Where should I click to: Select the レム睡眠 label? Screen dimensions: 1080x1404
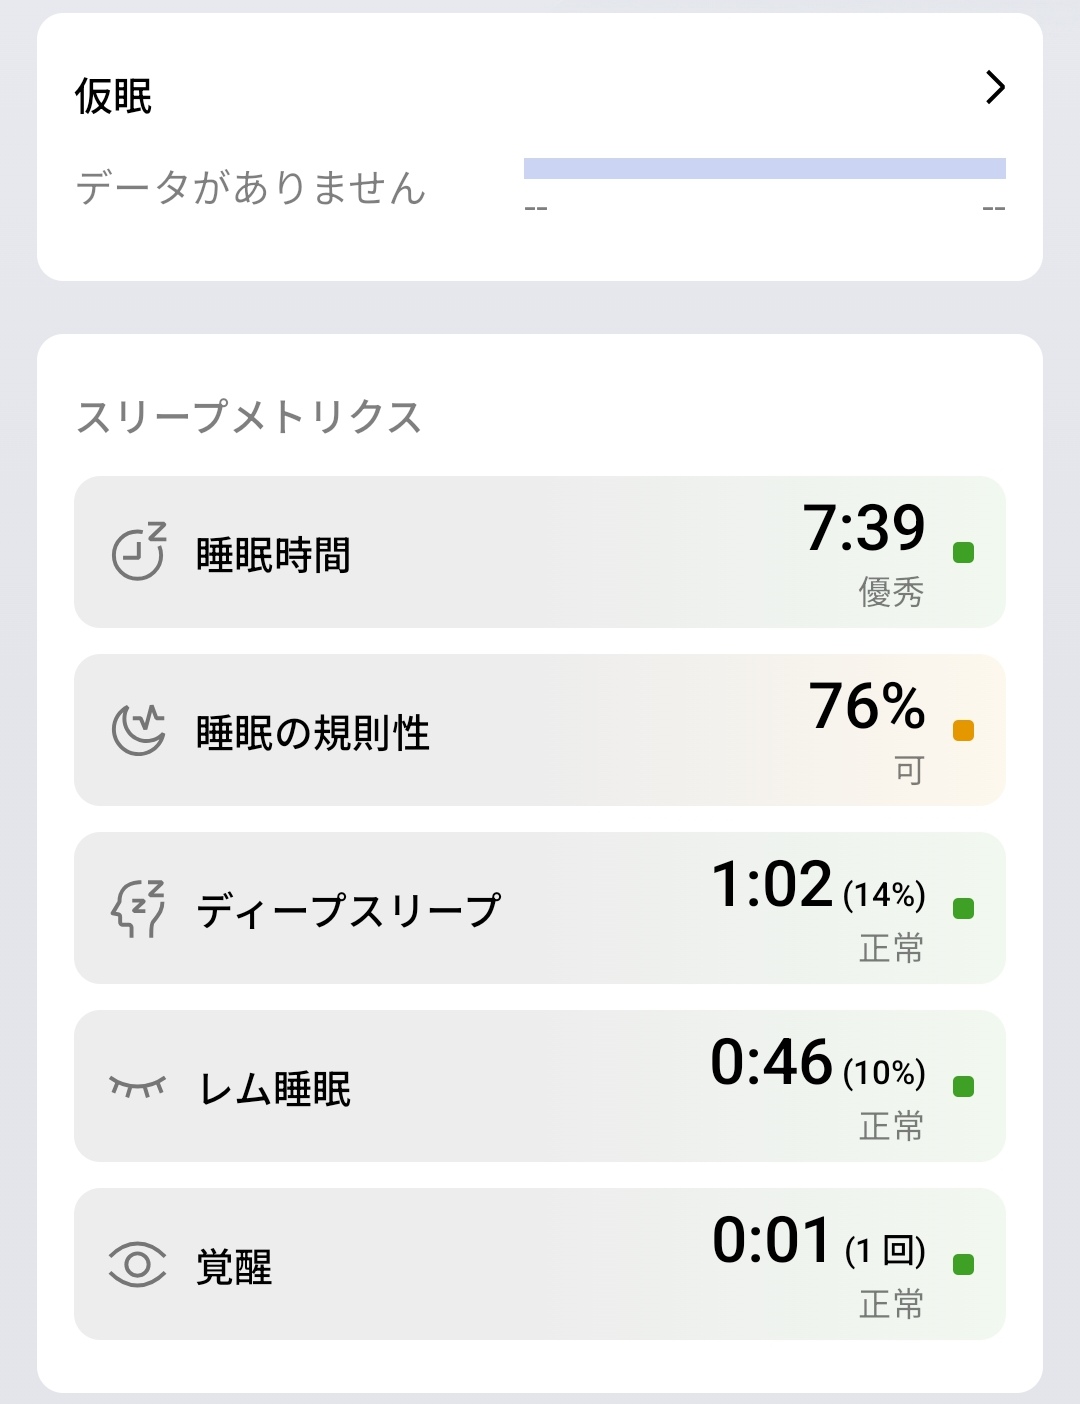coord(275,1088)
